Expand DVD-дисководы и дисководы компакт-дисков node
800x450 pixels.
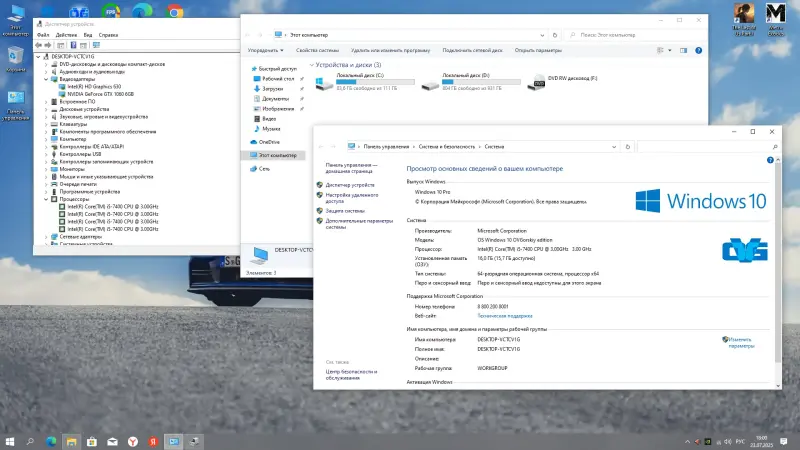point(46,64)
